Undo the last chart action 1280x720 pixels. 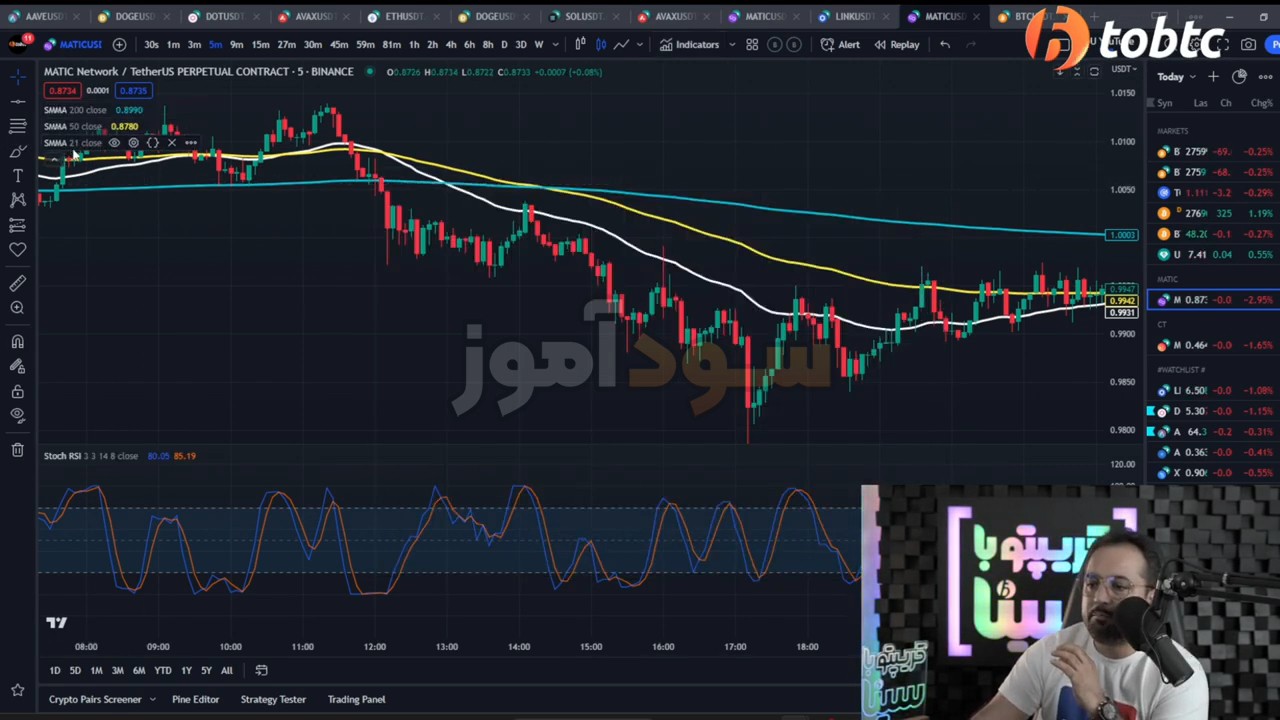click(945, 44)
